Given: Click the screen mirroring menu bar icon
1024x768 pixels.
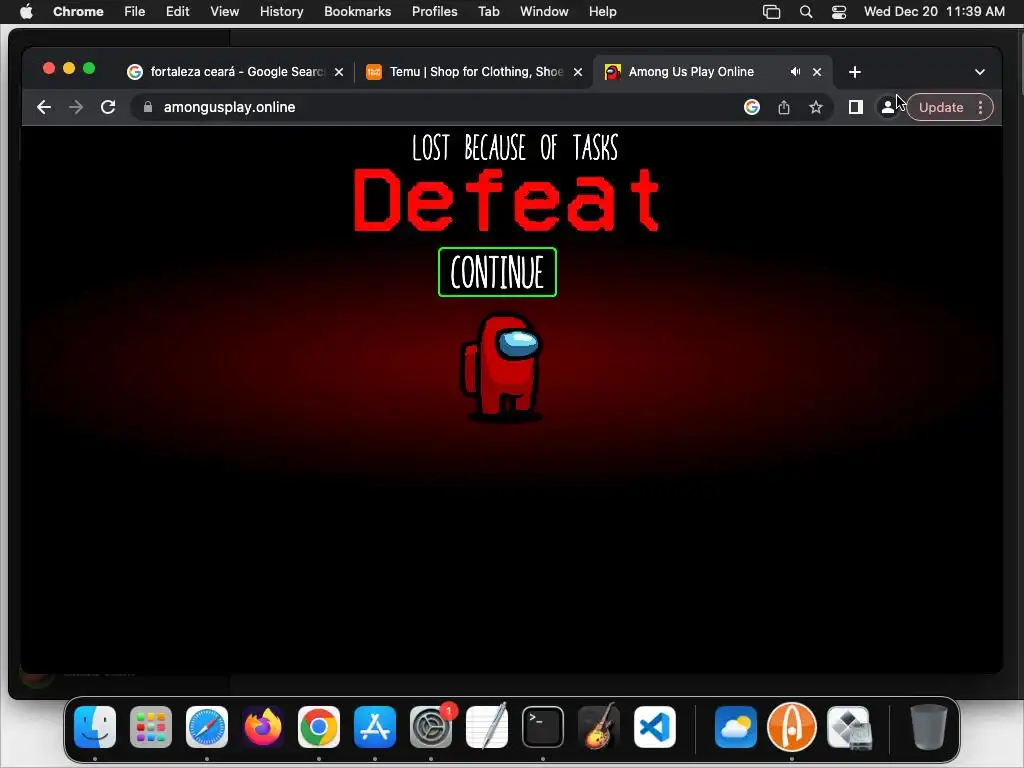Looking at the screenshot, I should [771, 12].
